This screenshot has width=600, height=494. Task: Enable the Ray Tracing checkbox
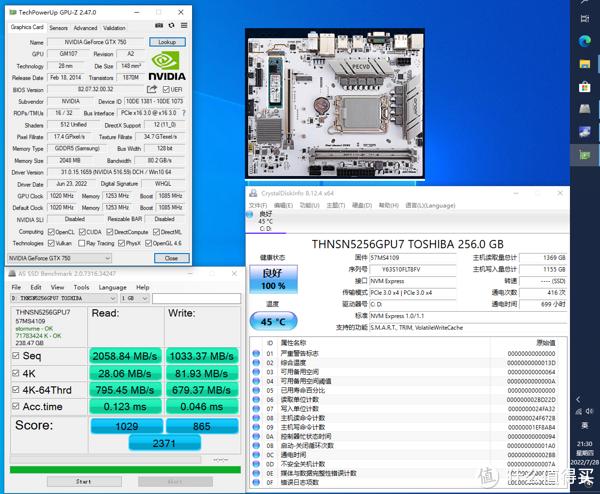pos(82,243)
